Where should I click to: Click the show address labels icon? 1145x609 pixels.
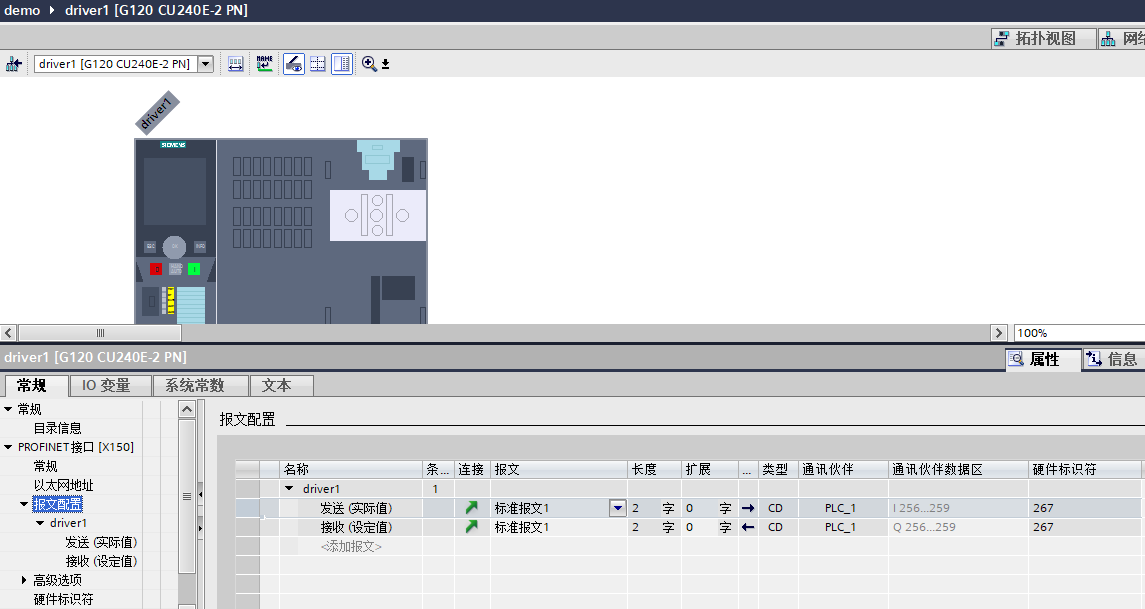tap(235, 64)
